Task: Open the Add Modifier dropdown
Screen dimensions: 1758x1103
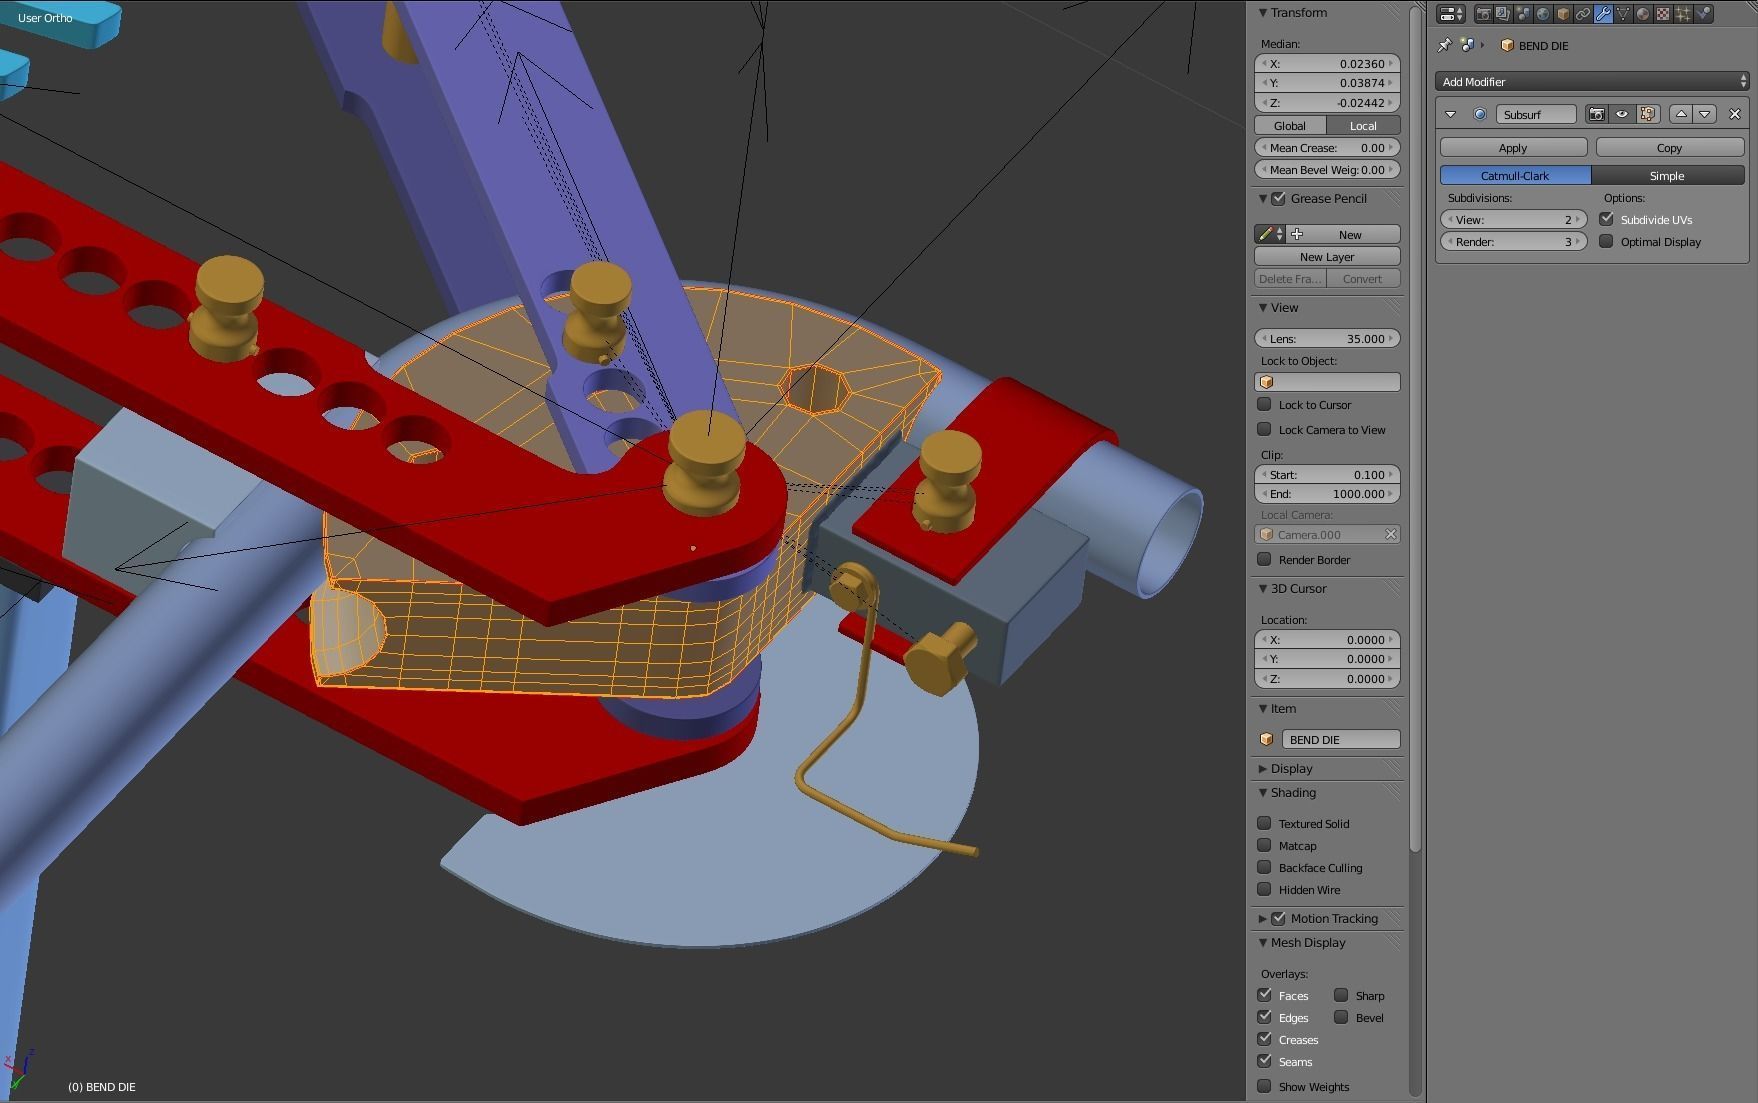Action: tap(1593, 81)
